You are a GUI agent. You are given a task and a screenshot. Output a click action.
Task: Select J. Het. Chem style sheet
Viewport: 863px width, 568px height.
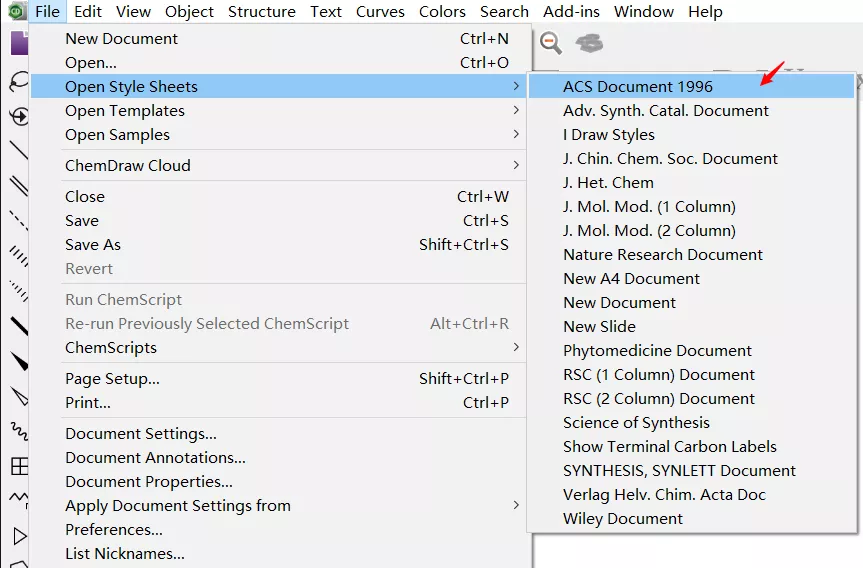[691, 183]
